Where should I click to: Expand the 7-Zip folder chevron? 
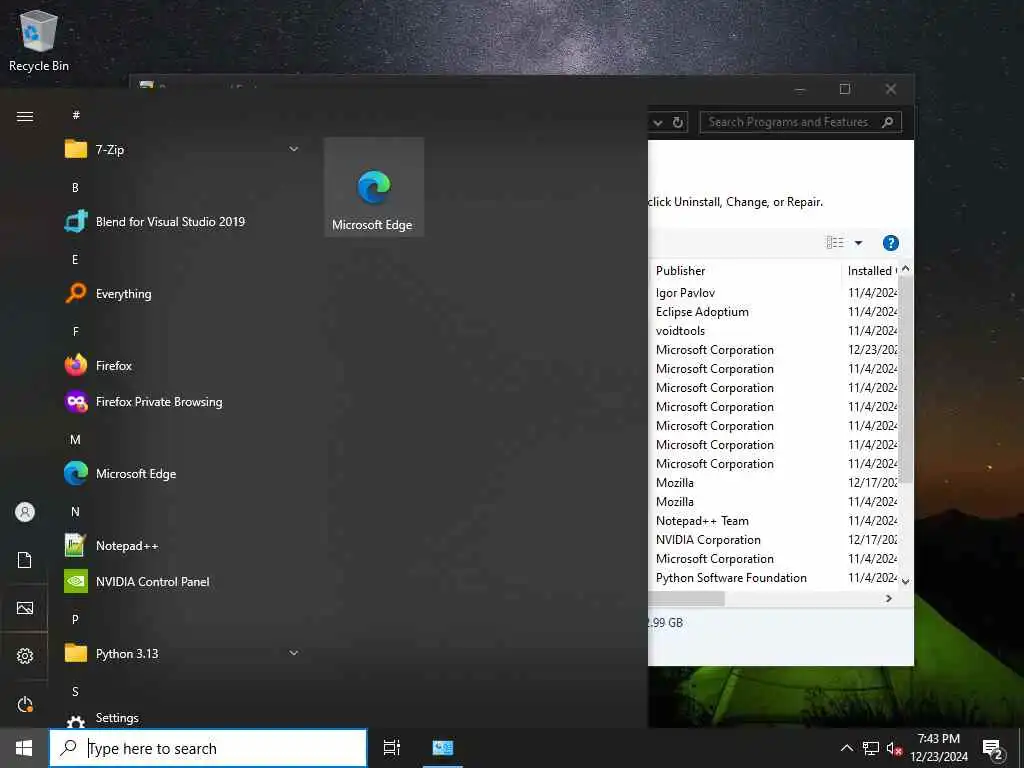coord(294,150)
